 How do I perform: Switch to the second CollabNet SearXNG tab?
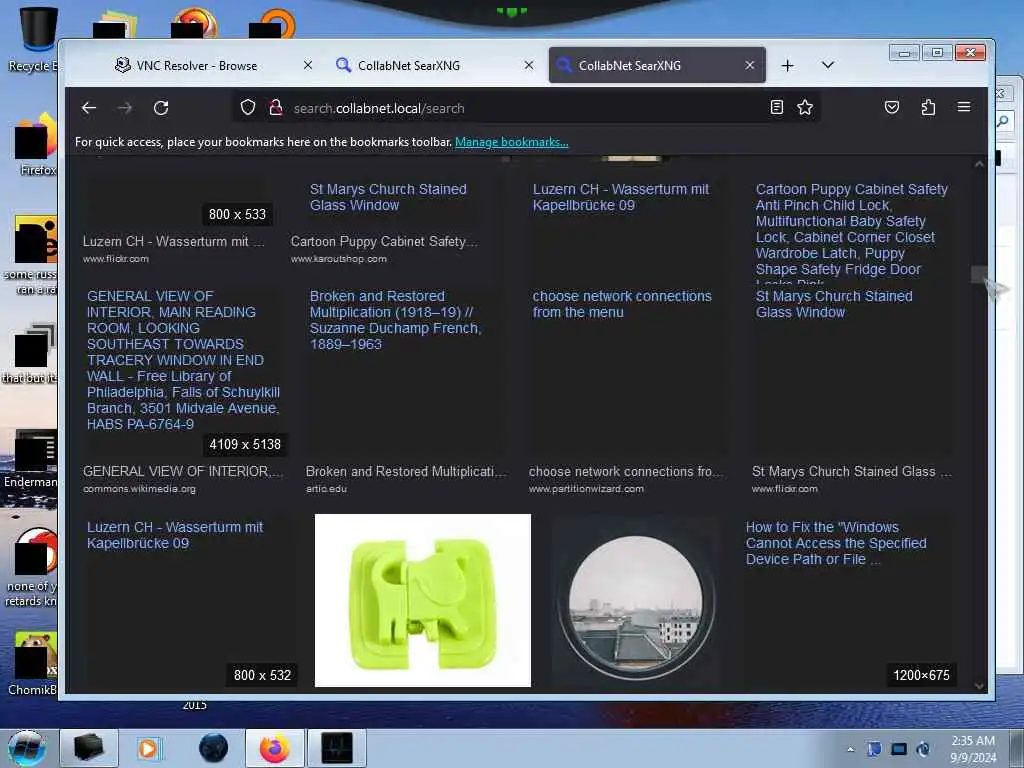click(x=408, y=65)
